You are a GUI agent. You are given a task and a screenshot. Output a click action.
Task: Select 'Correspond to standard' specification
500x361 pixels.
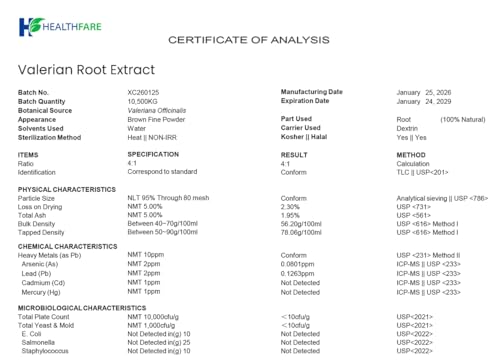pyautogui.click(x=162, y=172)
